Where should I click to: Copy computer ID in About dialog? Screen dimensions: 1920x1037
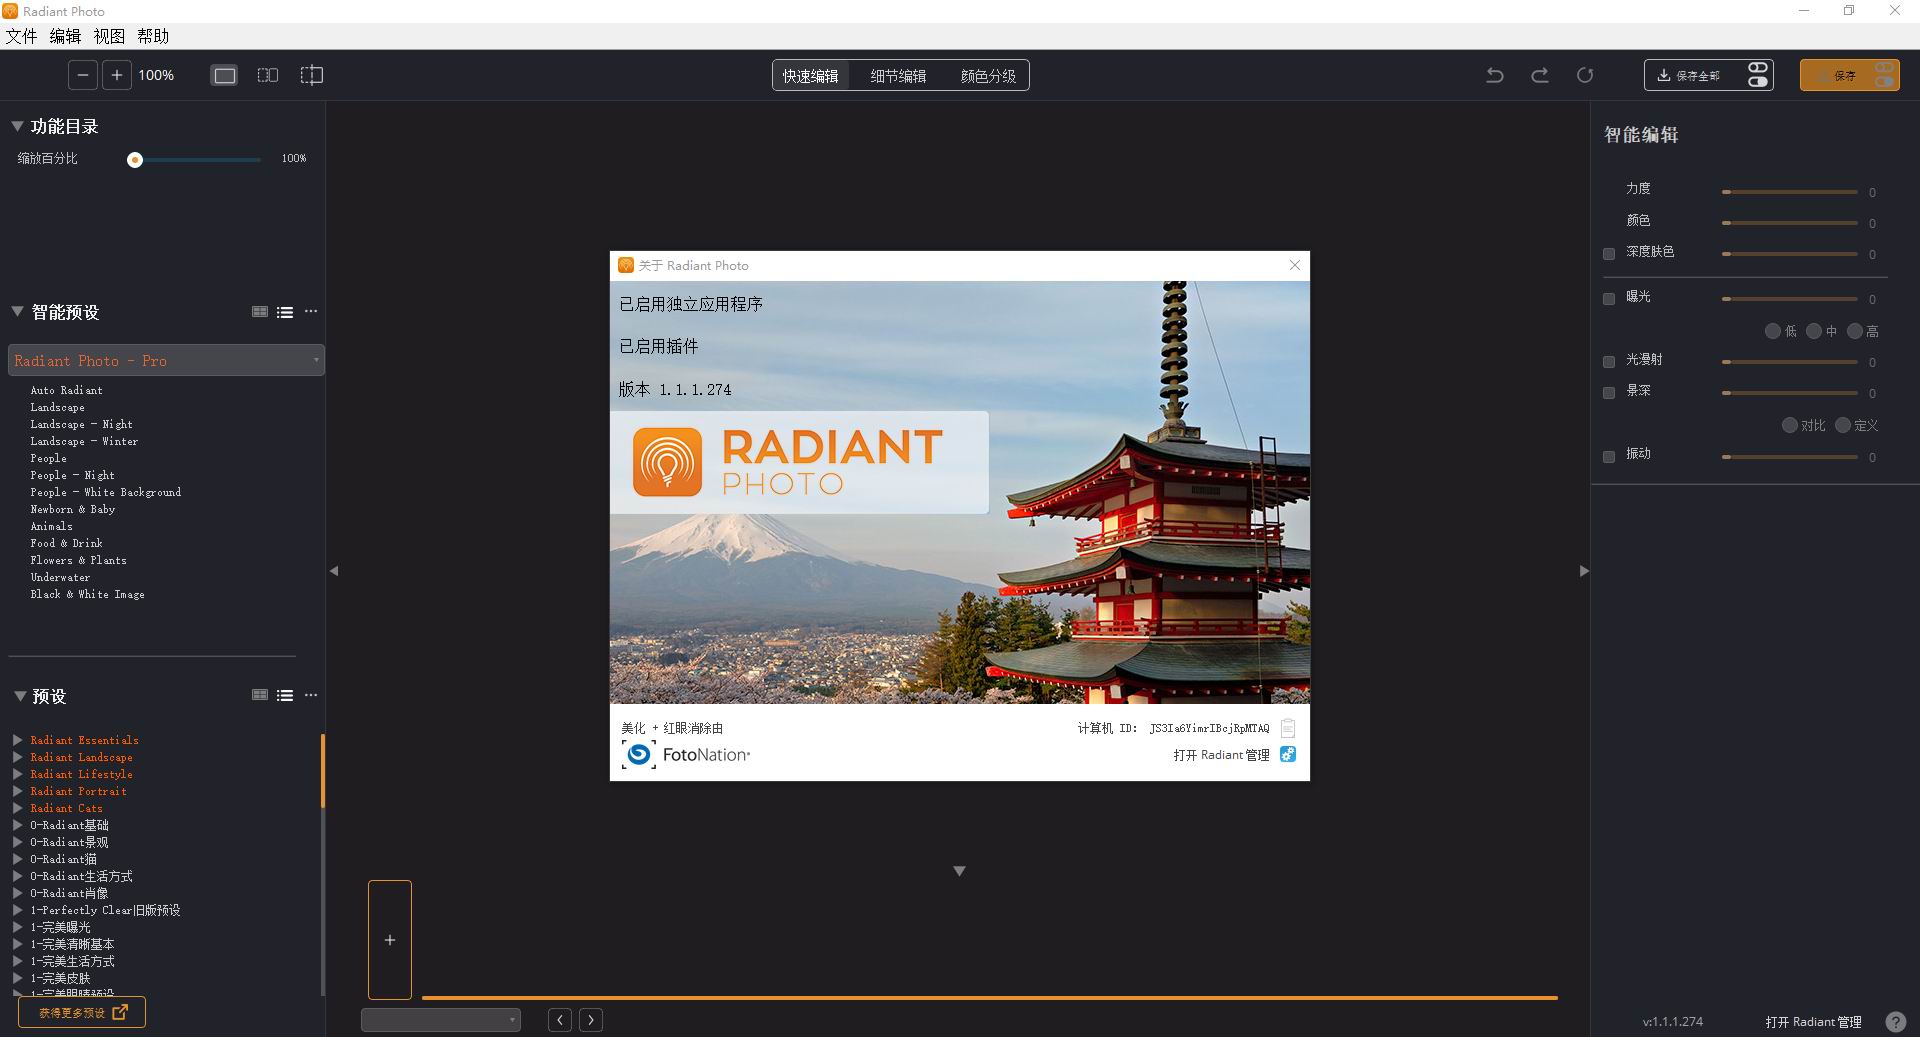tap(1288, 728)
